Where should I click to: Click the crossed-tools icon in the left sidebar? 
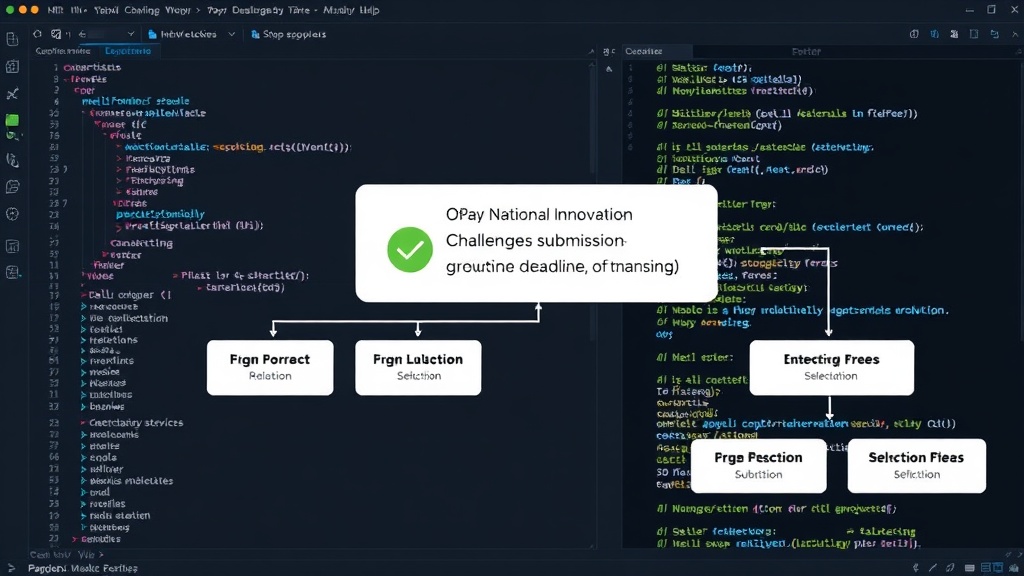coord(12,94)
